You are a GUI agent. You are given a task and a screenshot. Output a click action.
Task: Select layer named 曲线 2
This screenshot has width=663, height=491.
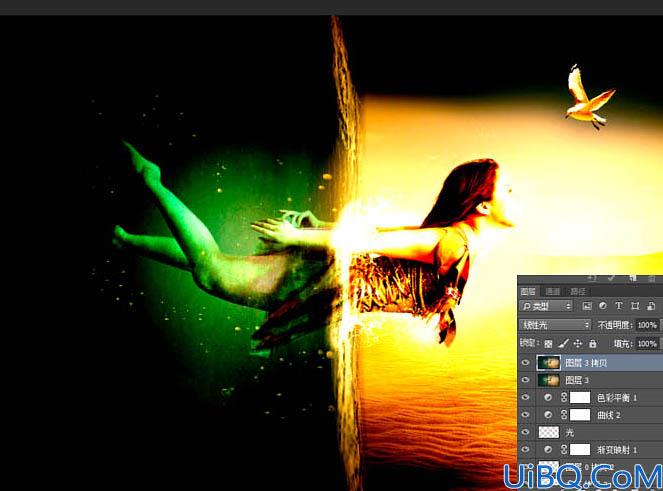608,415
